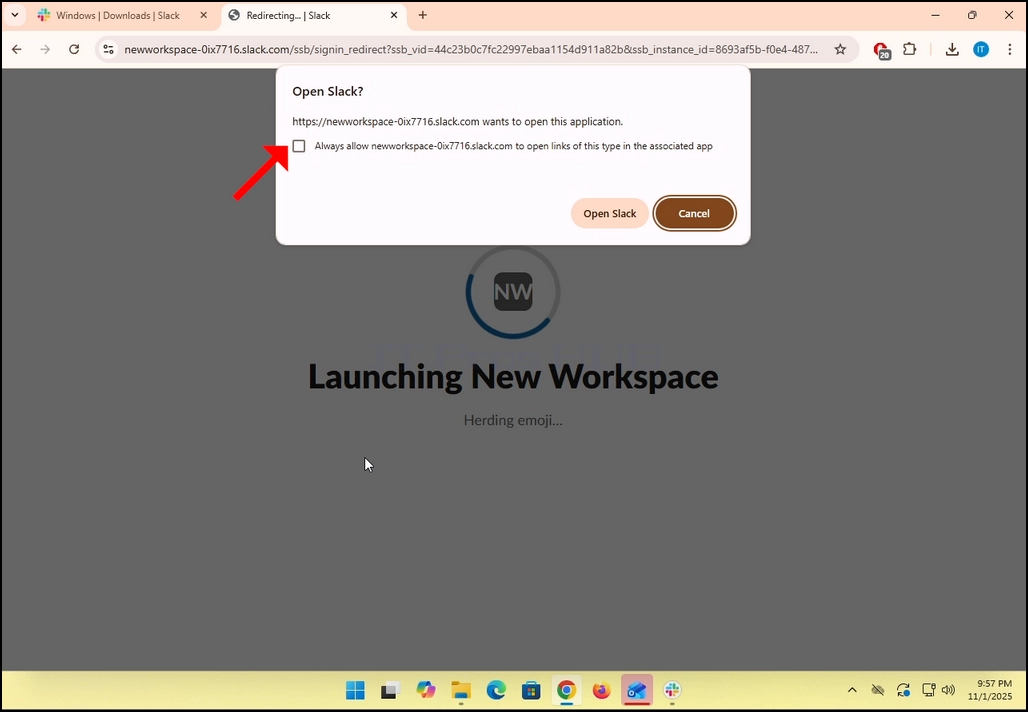Open File Explorer from taskbar
This screenshot has width=1028, height=712.
[461, 690]
